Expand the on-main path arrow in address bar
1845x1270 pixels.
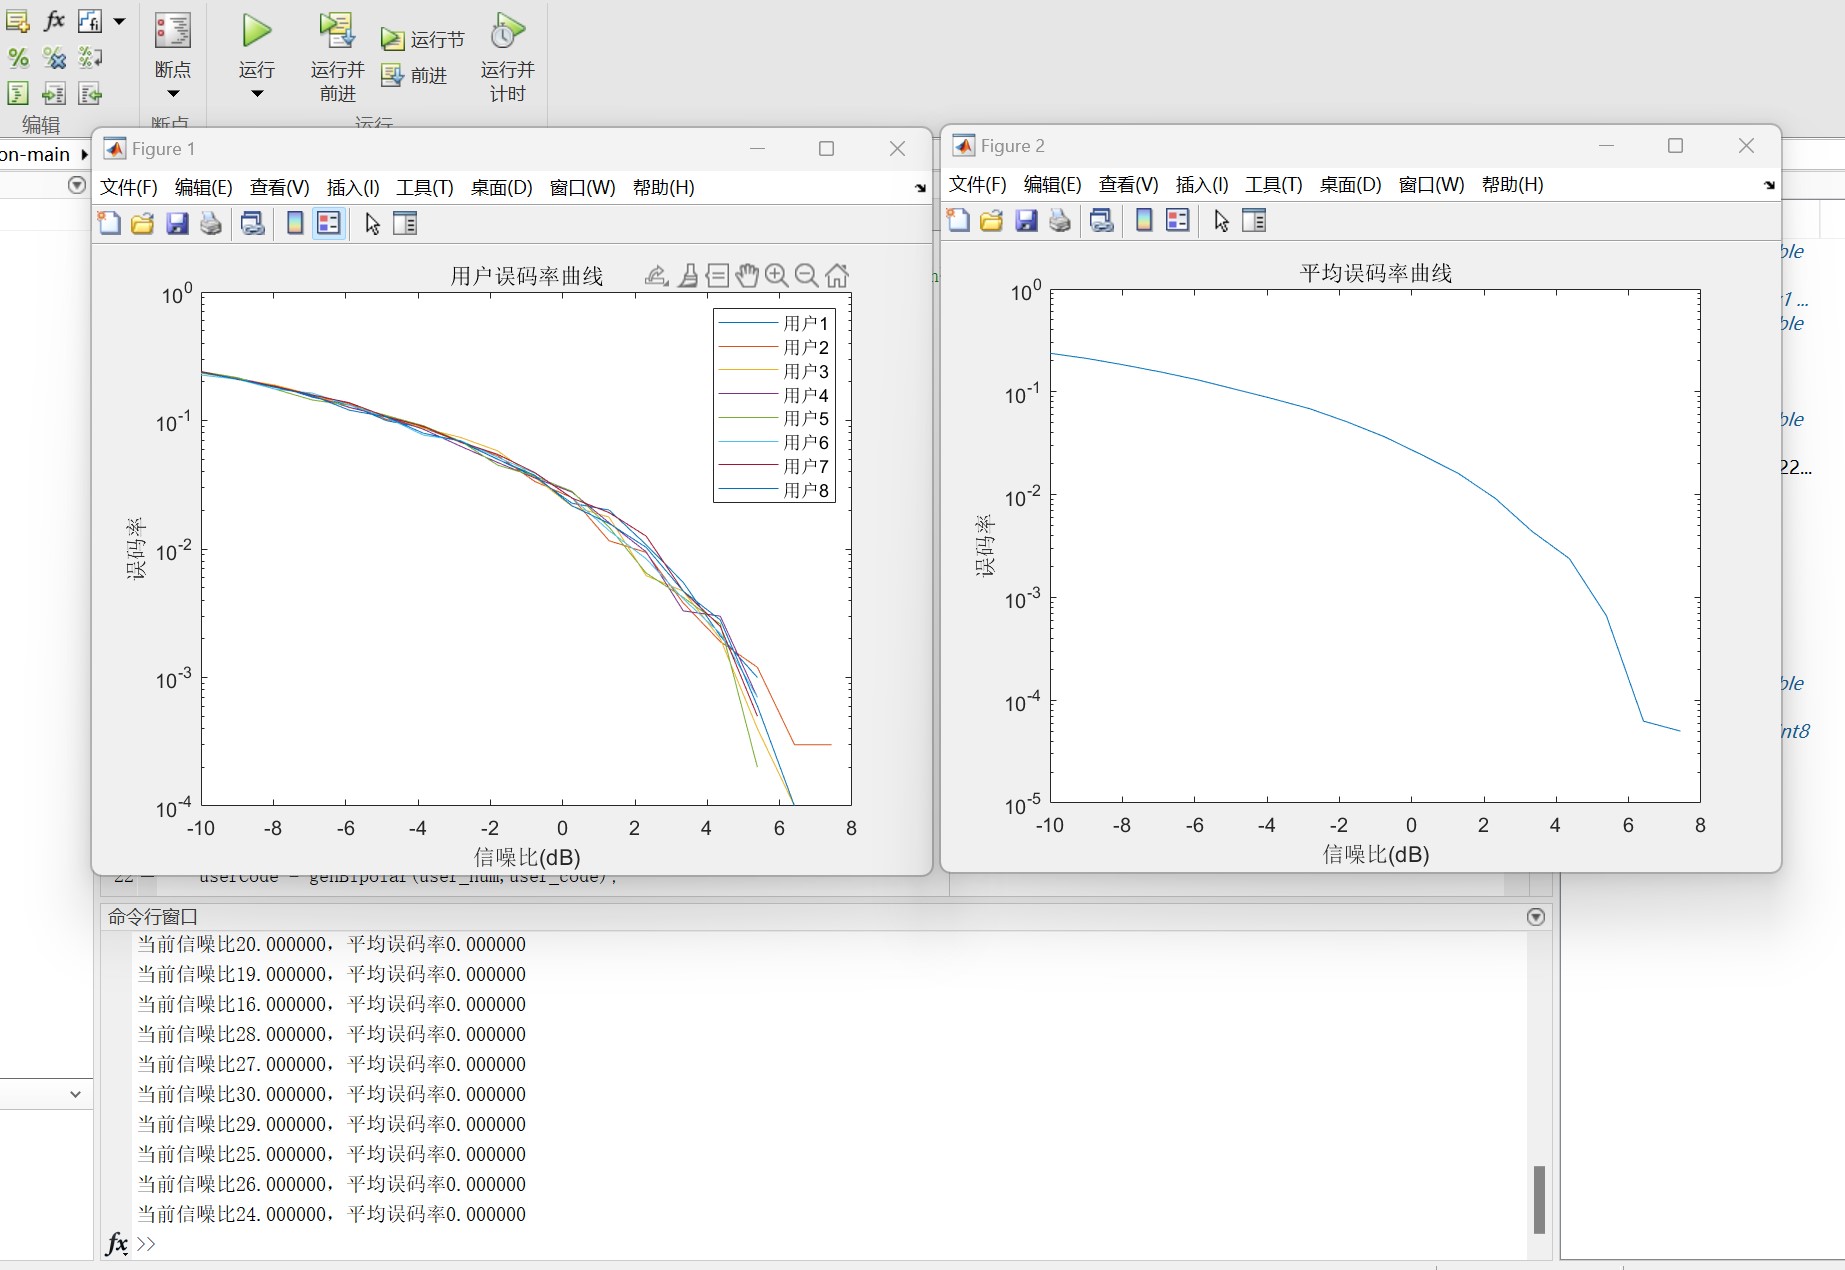[x=84, y=154]
